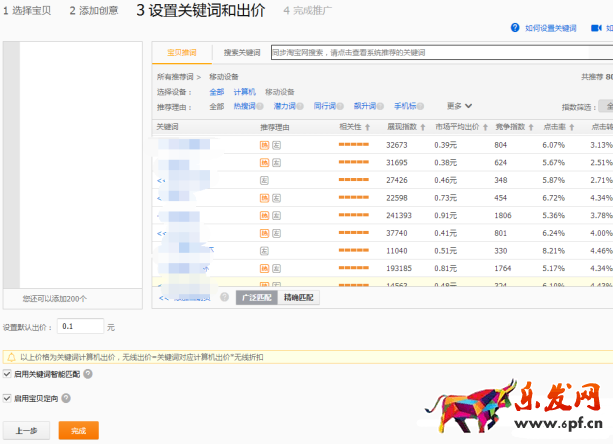The height and width of the screenshot is (444, 613).
Task: Click video icon beside 如何设置关键词
Action: click(x=515, y=29)
